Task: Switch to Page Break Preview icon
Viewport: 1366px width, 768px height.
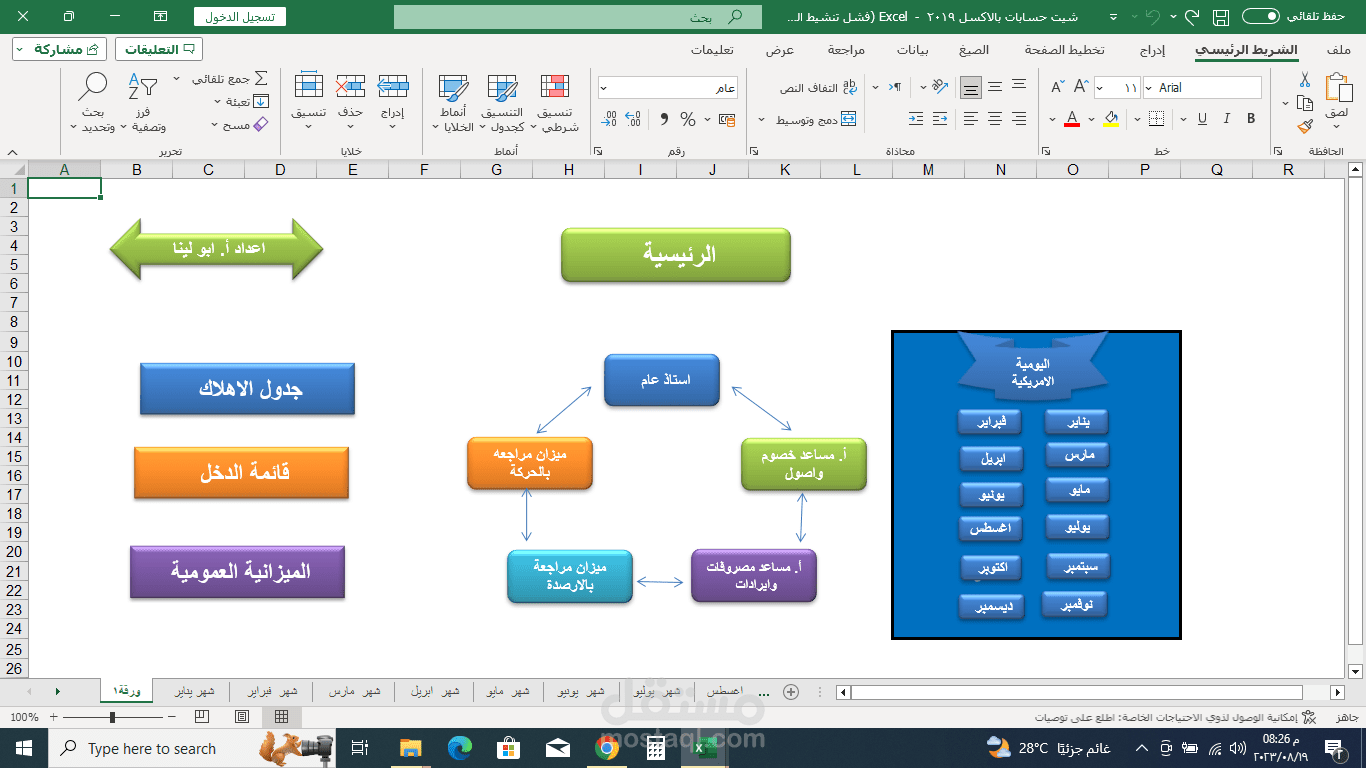Action: [202, 717]
